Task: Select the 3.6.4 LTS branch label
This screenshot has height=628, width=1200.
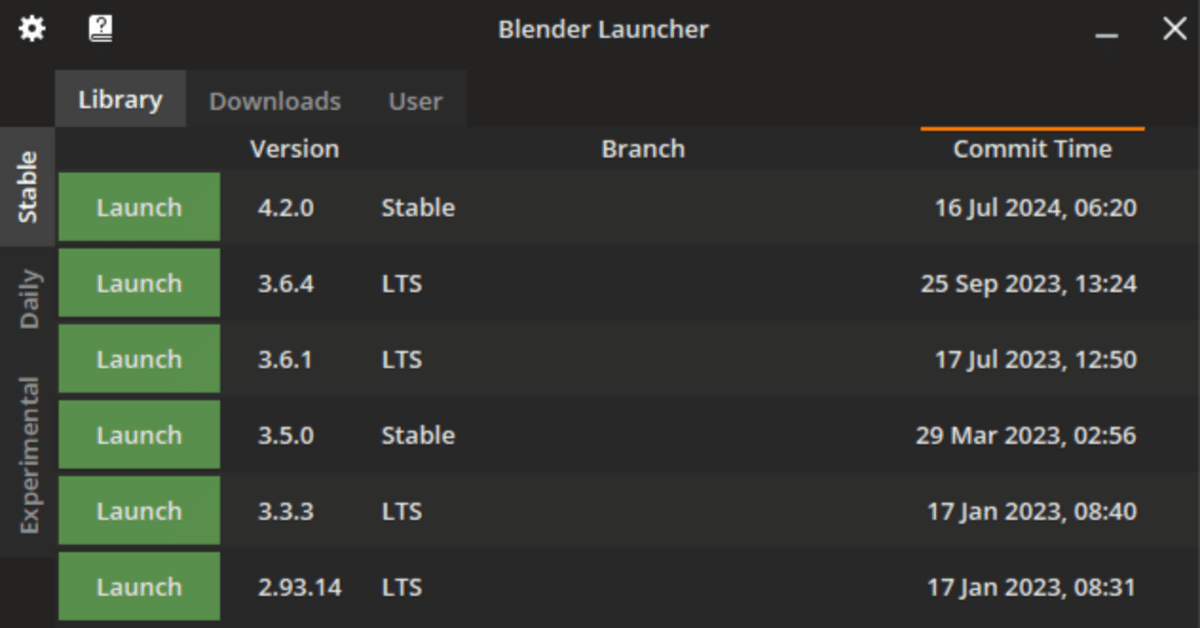Action: pos(401,283)
